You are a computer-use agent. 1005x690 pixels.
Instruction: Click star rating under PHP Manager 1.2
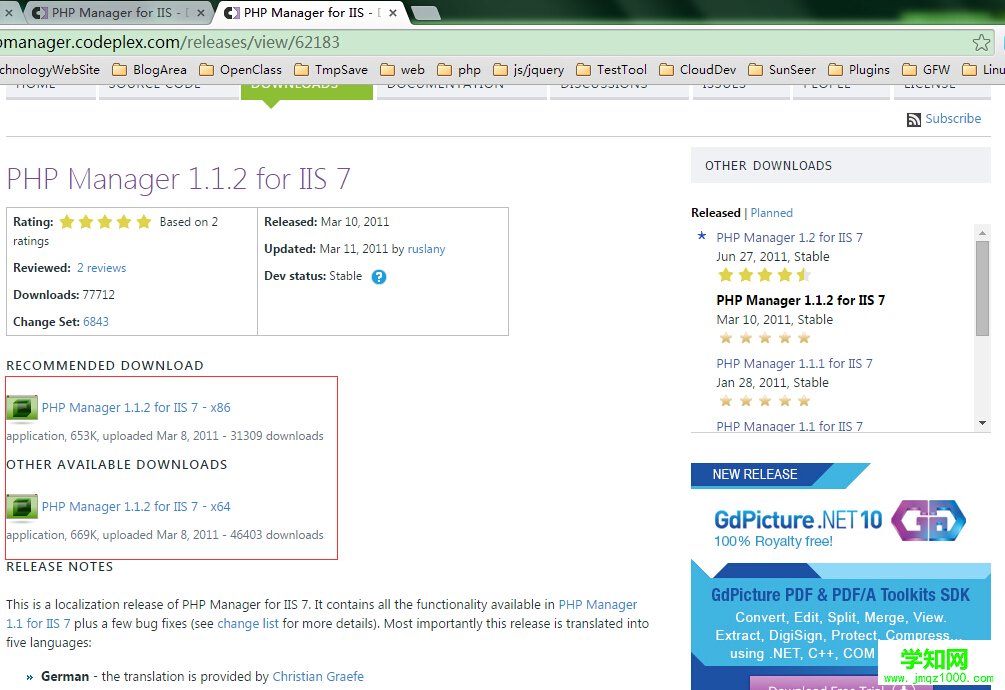(765, 275)
